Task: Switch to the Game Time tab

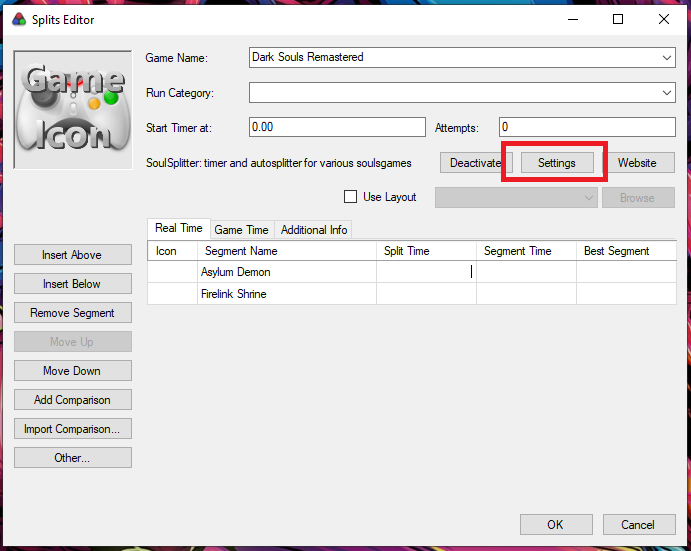Action: click(241, 230)
